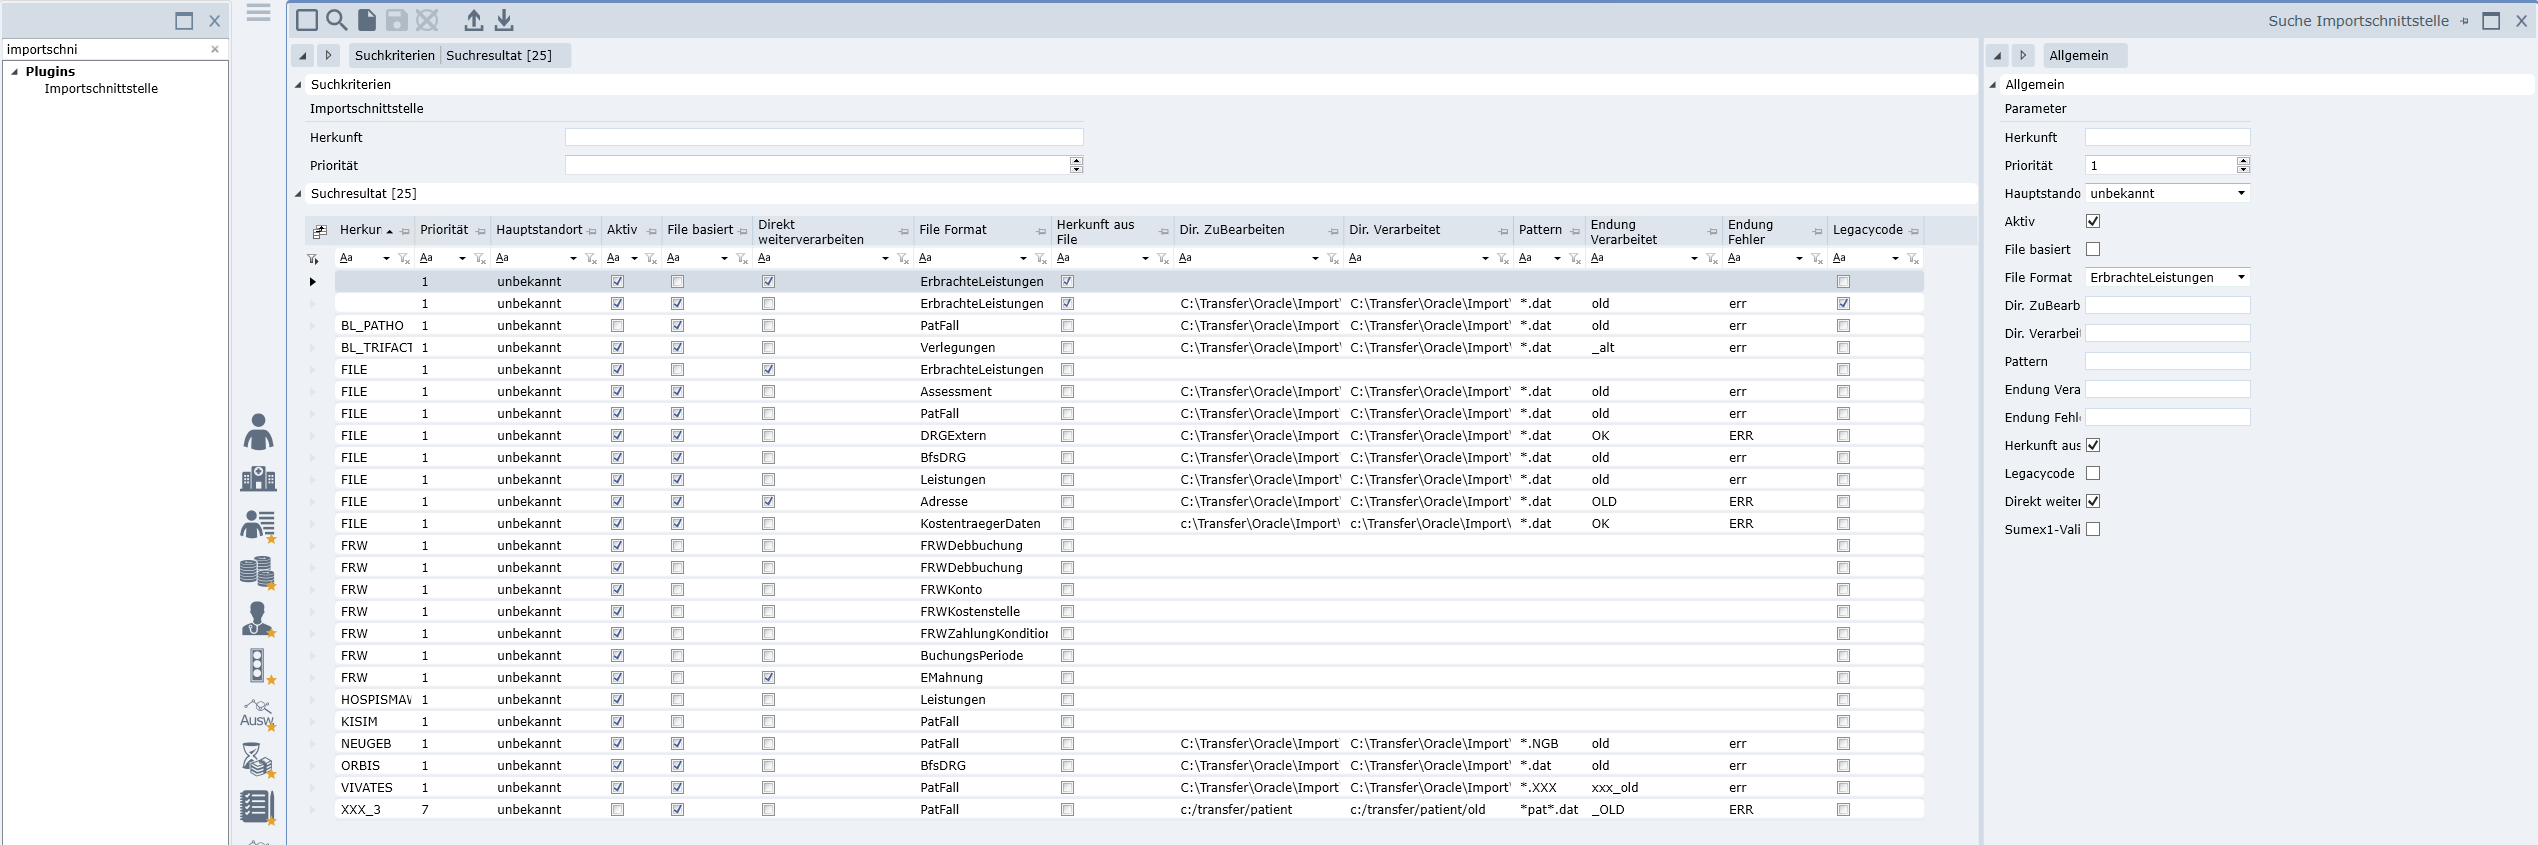Open the coin stacks sidebar icon
The width and height of the screenshot is (2538, 845).
point(257,572)
